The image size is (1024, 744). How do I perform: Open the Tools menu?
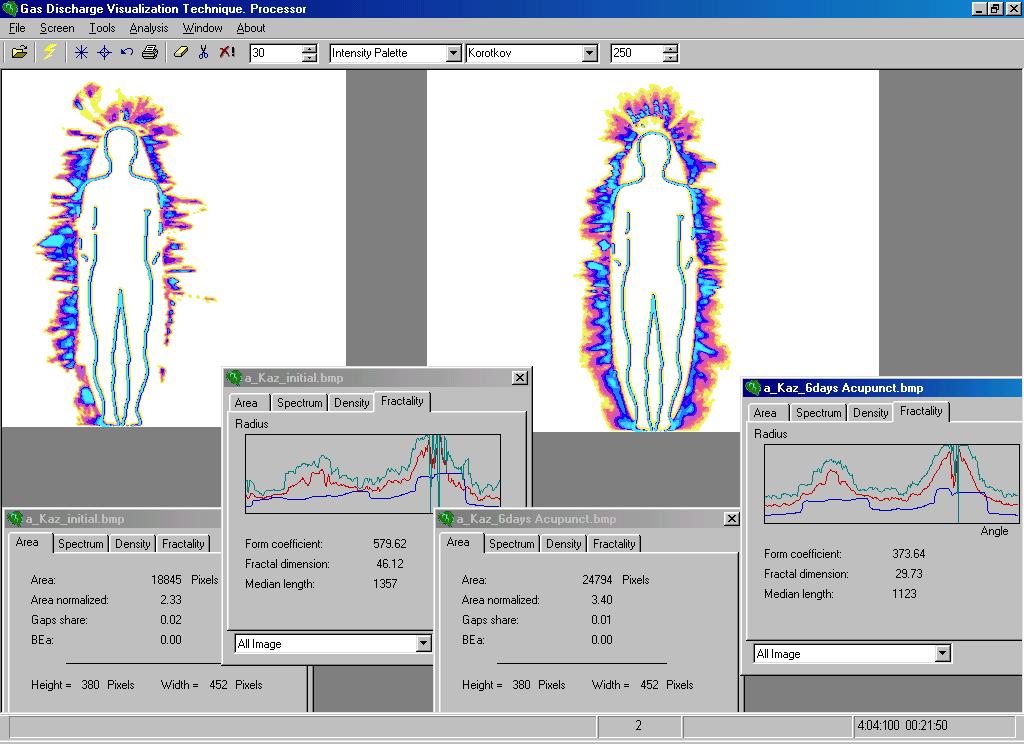coord(103,28)
